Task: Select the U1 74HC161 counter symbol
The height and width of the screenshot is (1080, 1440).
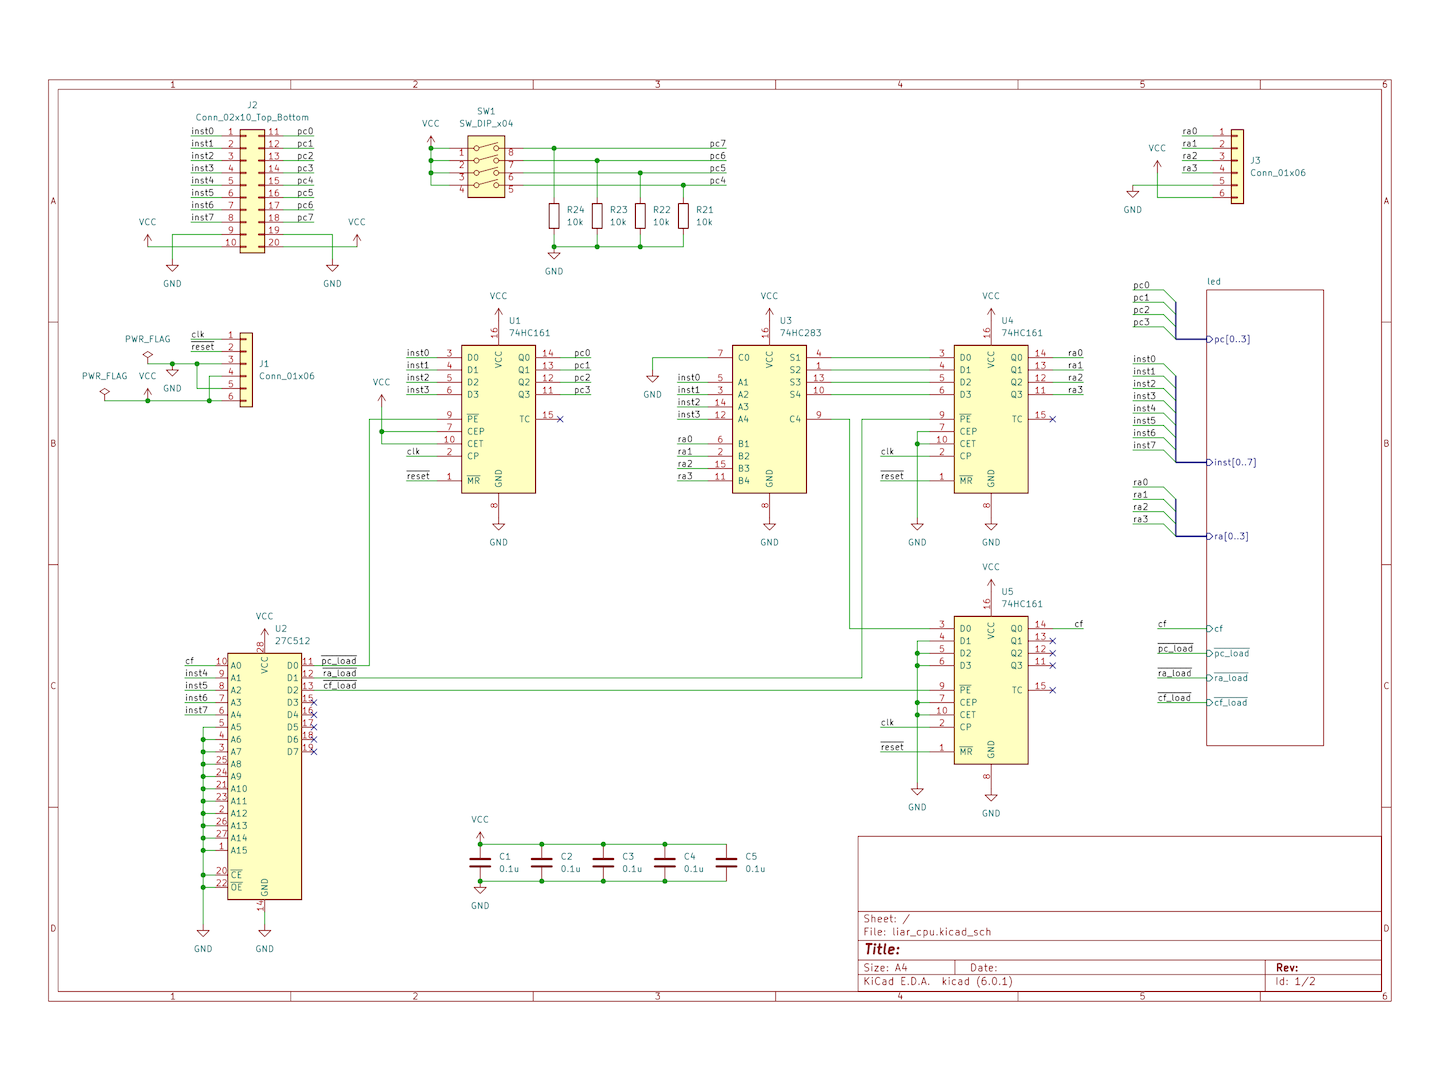Action: coord(498,418)
